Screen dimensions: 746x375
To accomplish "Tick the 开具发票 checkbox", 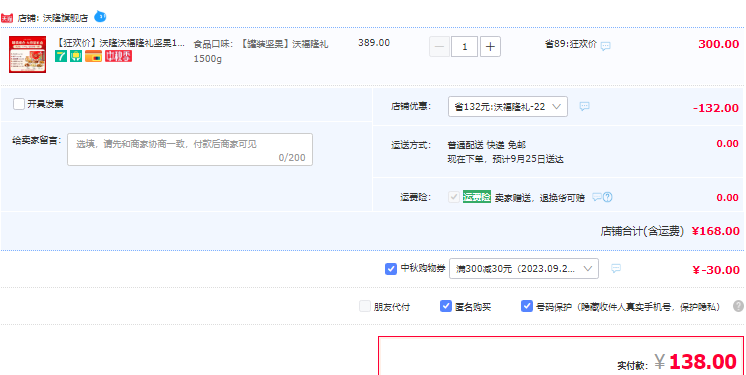I will point(19,104).
